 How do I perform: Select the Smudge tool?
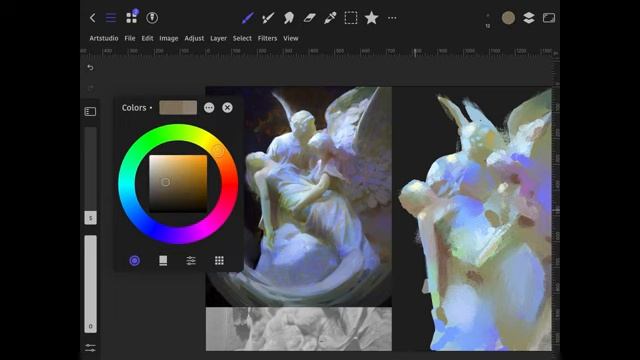289,18
